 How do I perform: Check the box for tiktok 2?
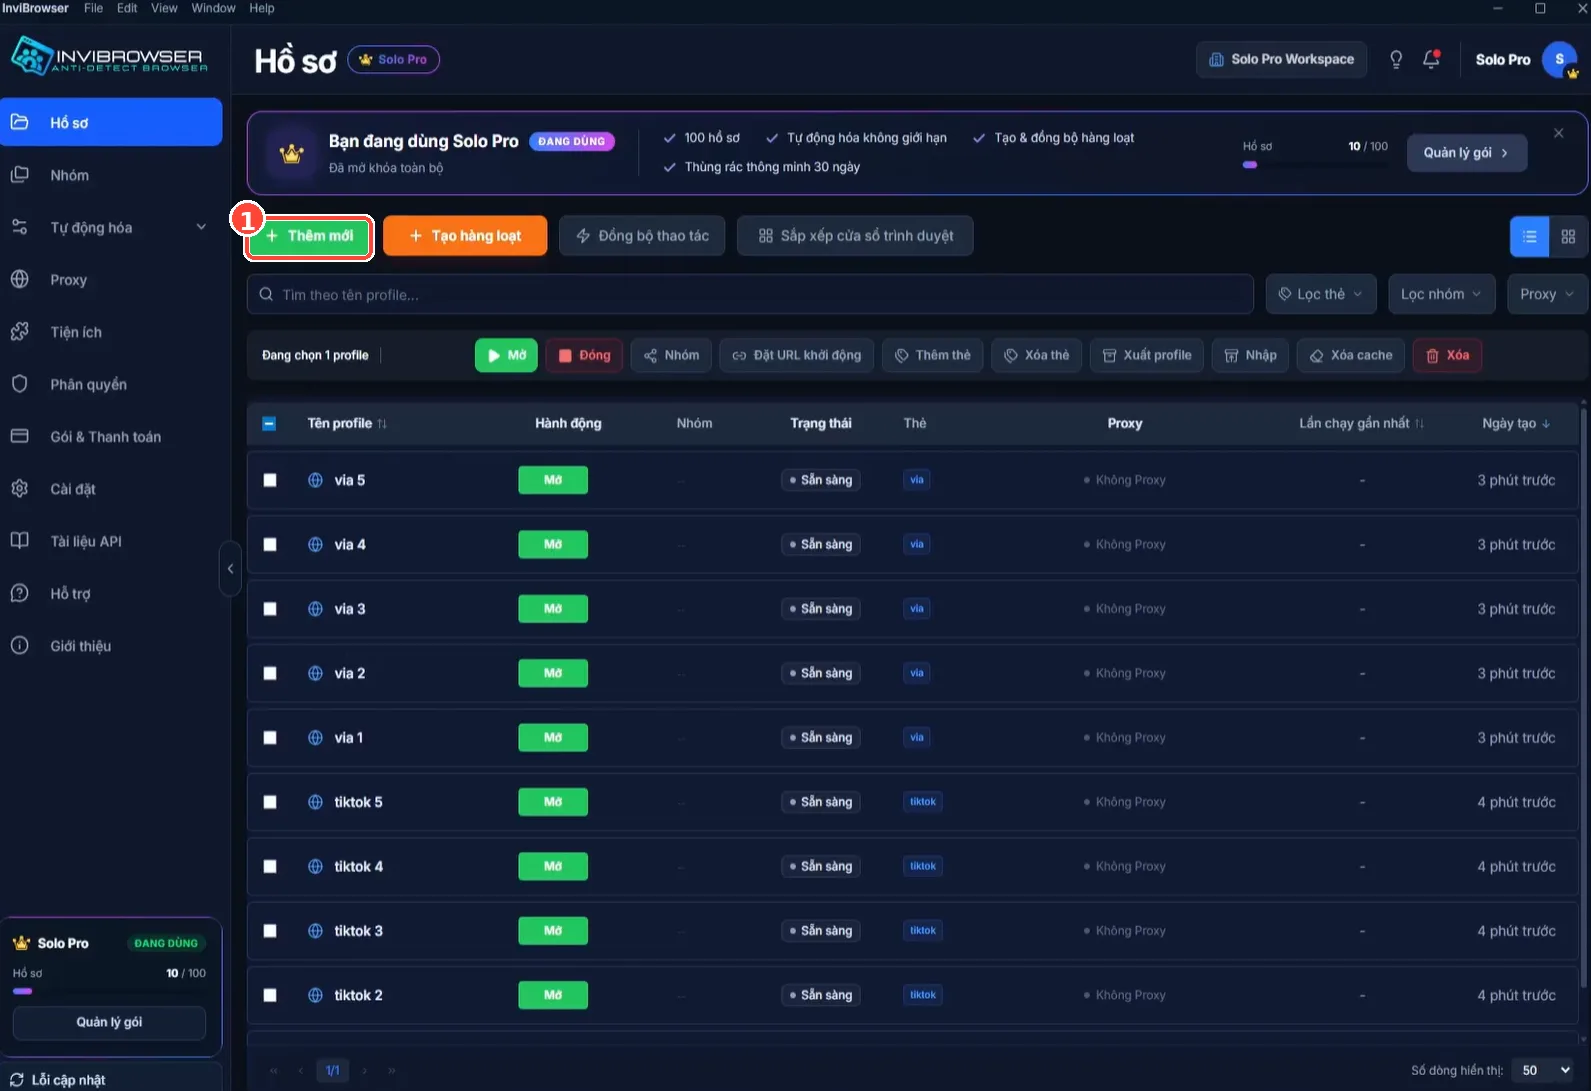coord(270,995)
